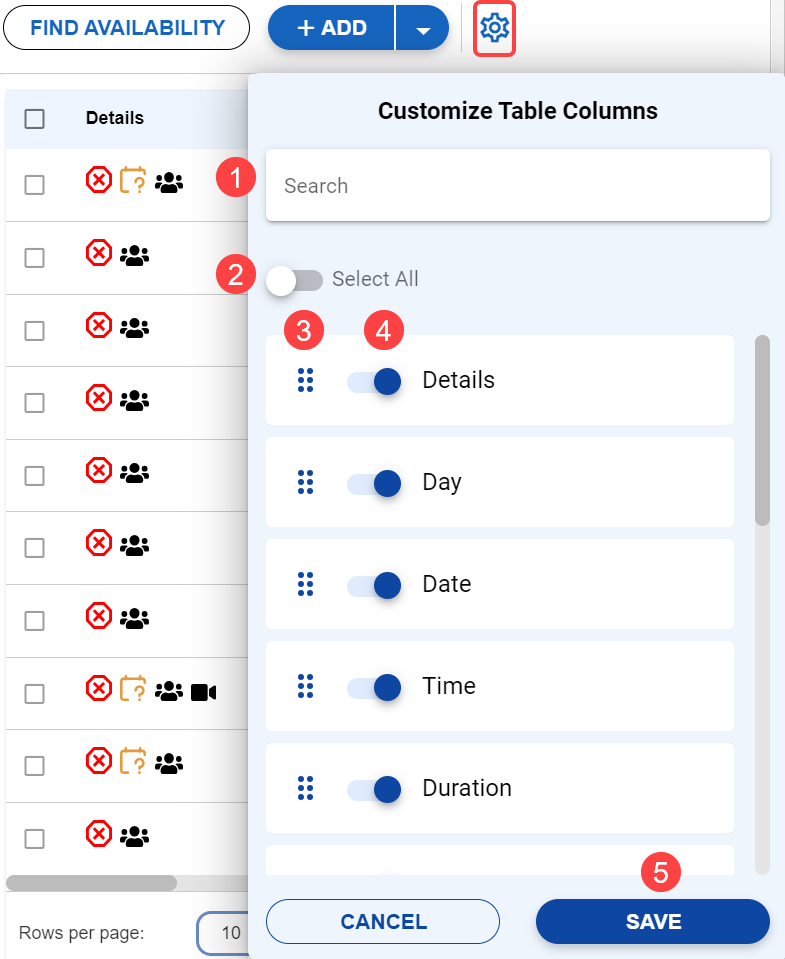Click the column Search field

click(518, 186)
